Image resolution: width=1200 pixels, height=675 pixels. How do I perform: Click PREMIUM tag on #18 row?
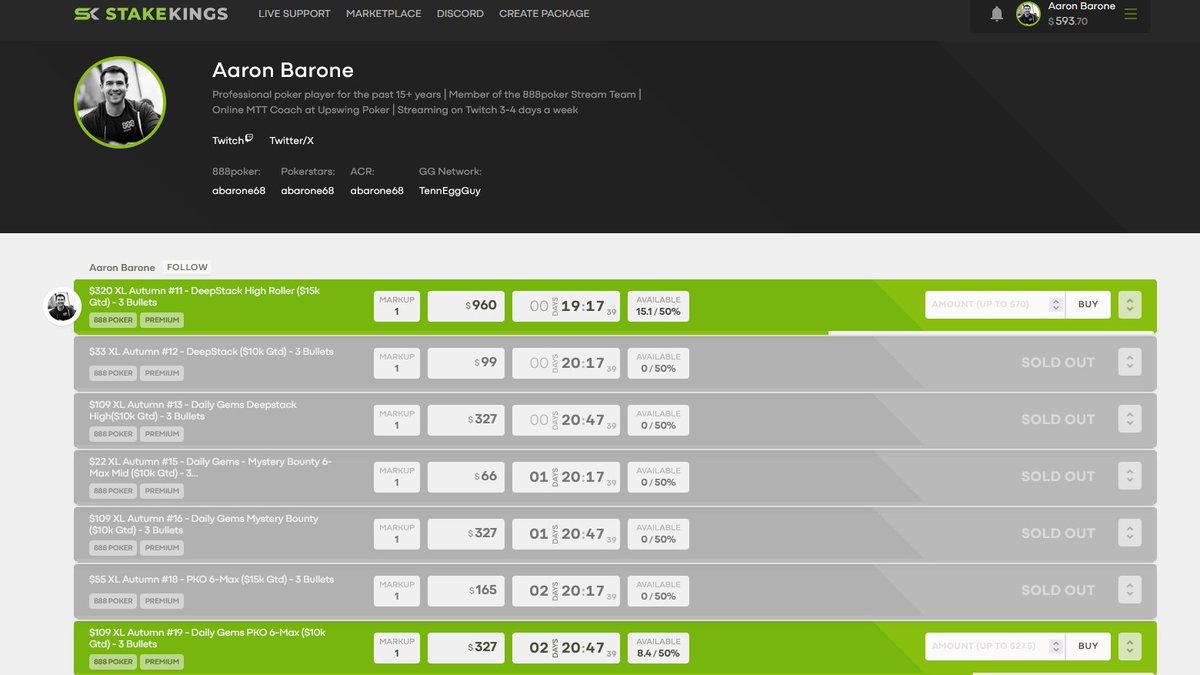click(x=162, y=601)
